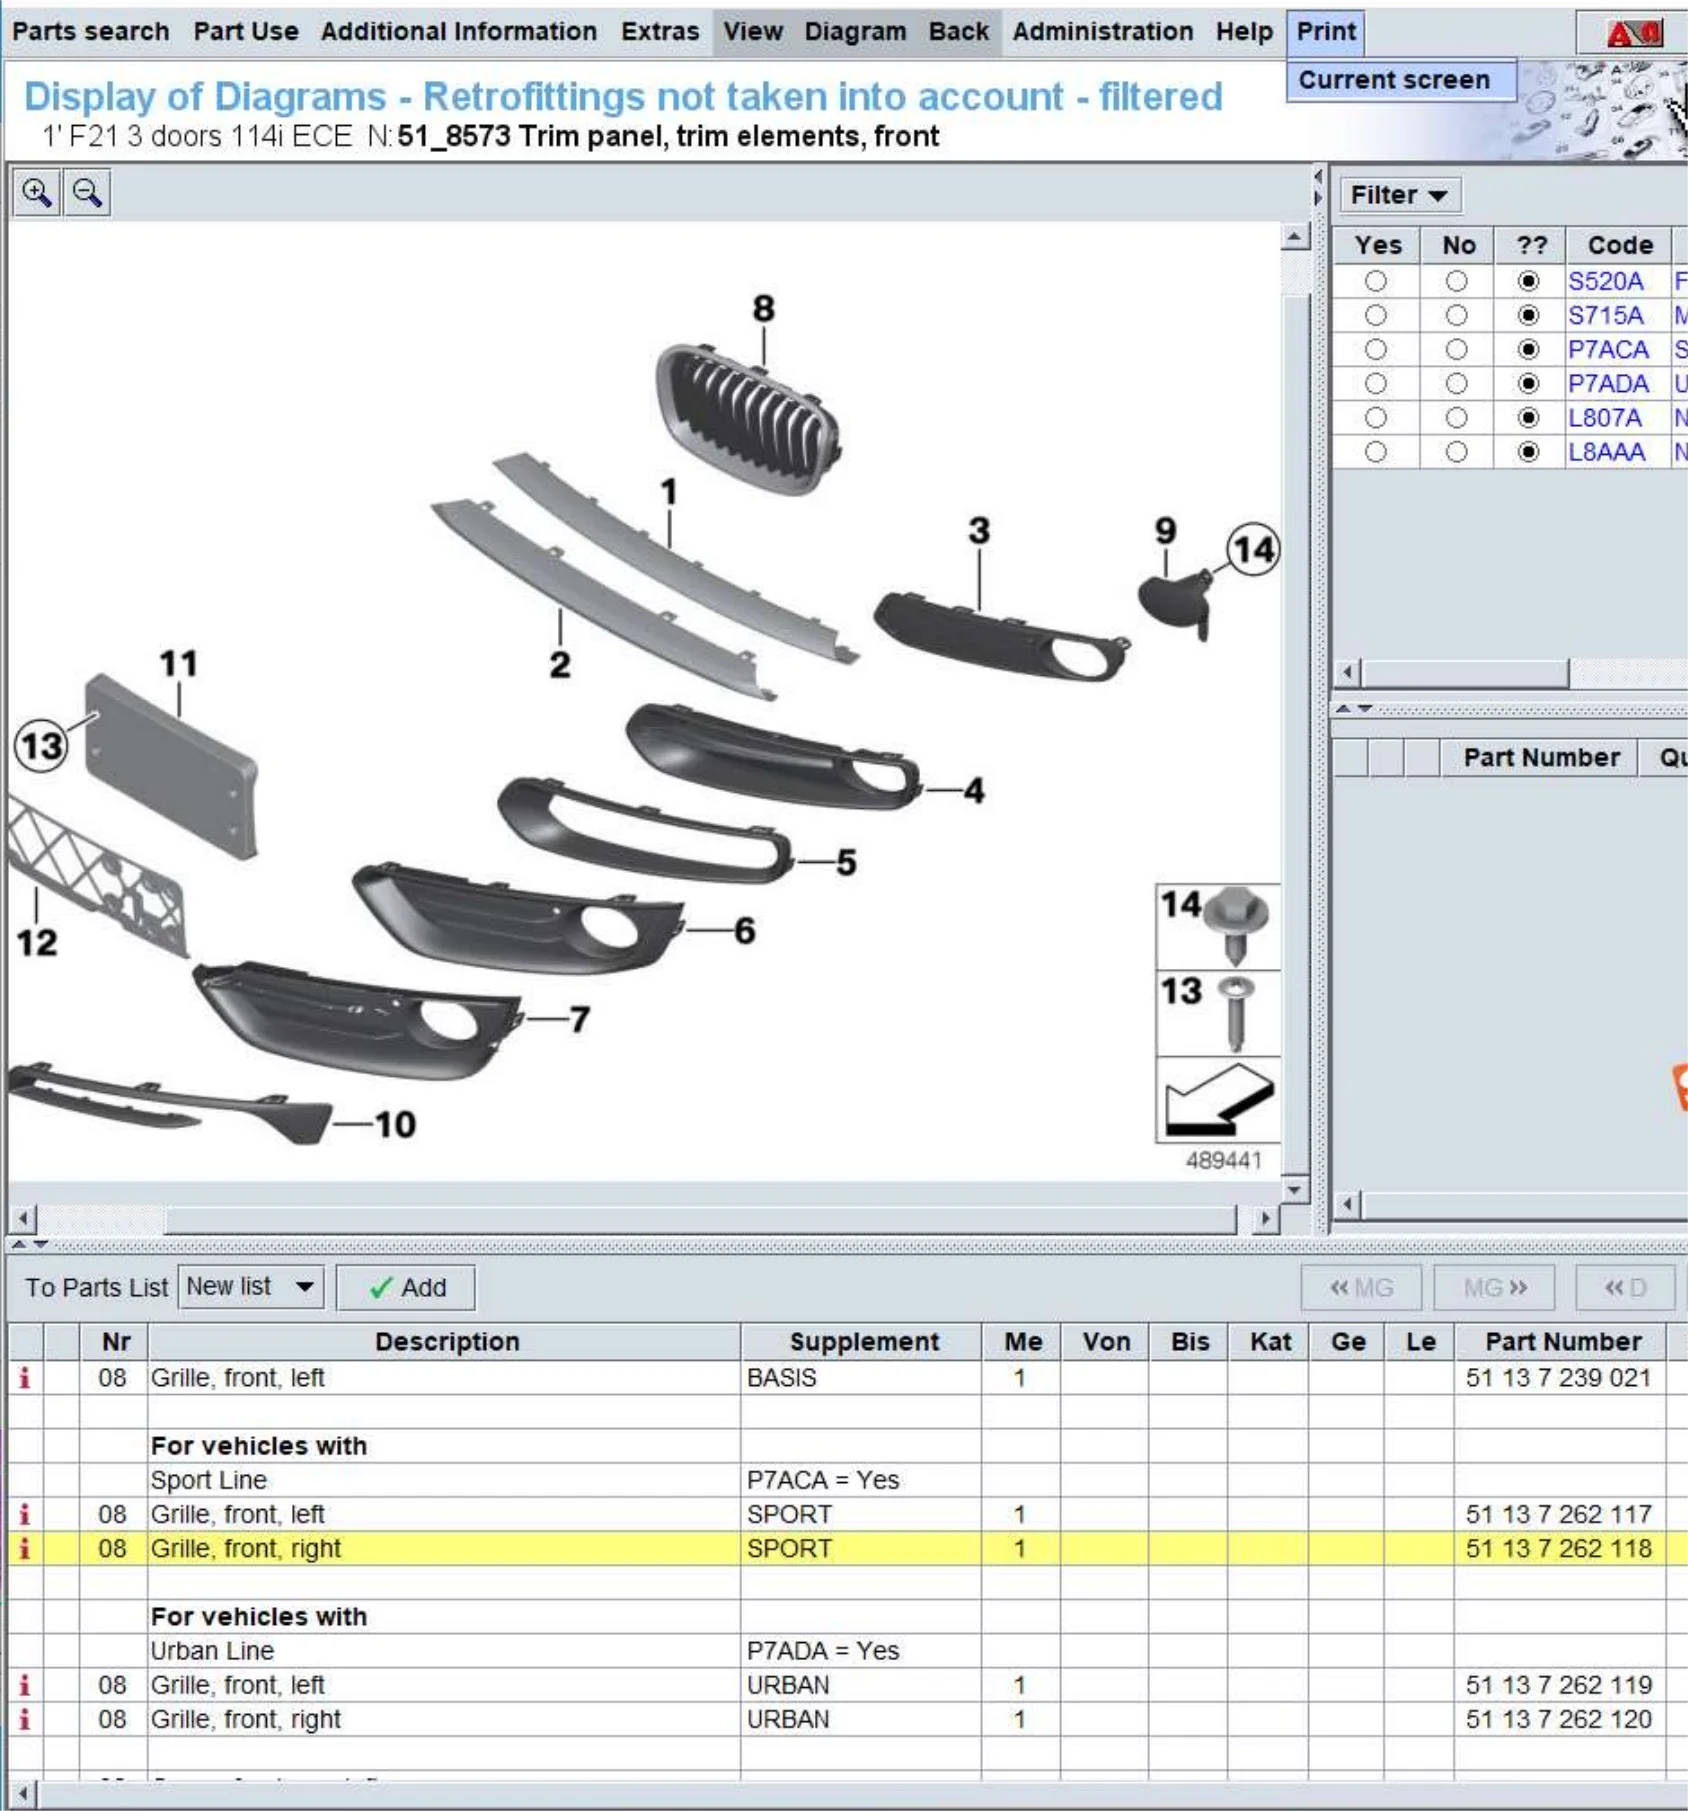The width and height of the screenshot is (1688, 1811).
Task: Open the Parts search menu
Action: point(90,31)
